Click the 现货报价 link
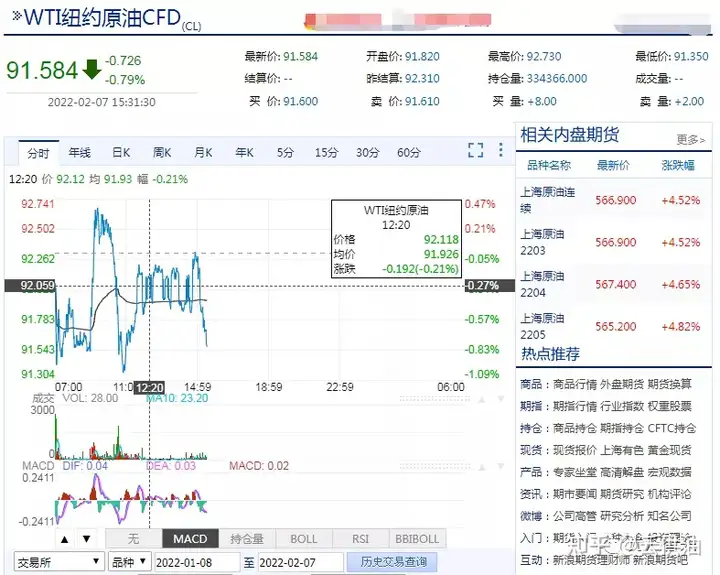The height and width of the screenshot is (575, 720). 574,450
